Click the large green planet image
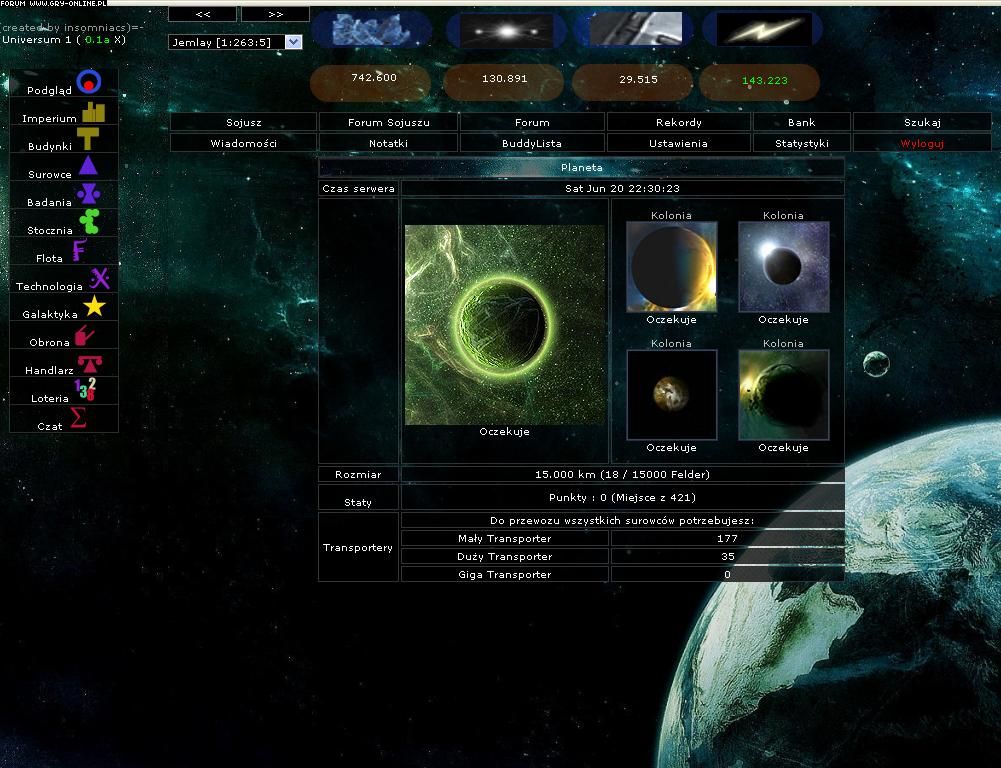Screen dimensions: 1001x768 [x=505, y=324]
